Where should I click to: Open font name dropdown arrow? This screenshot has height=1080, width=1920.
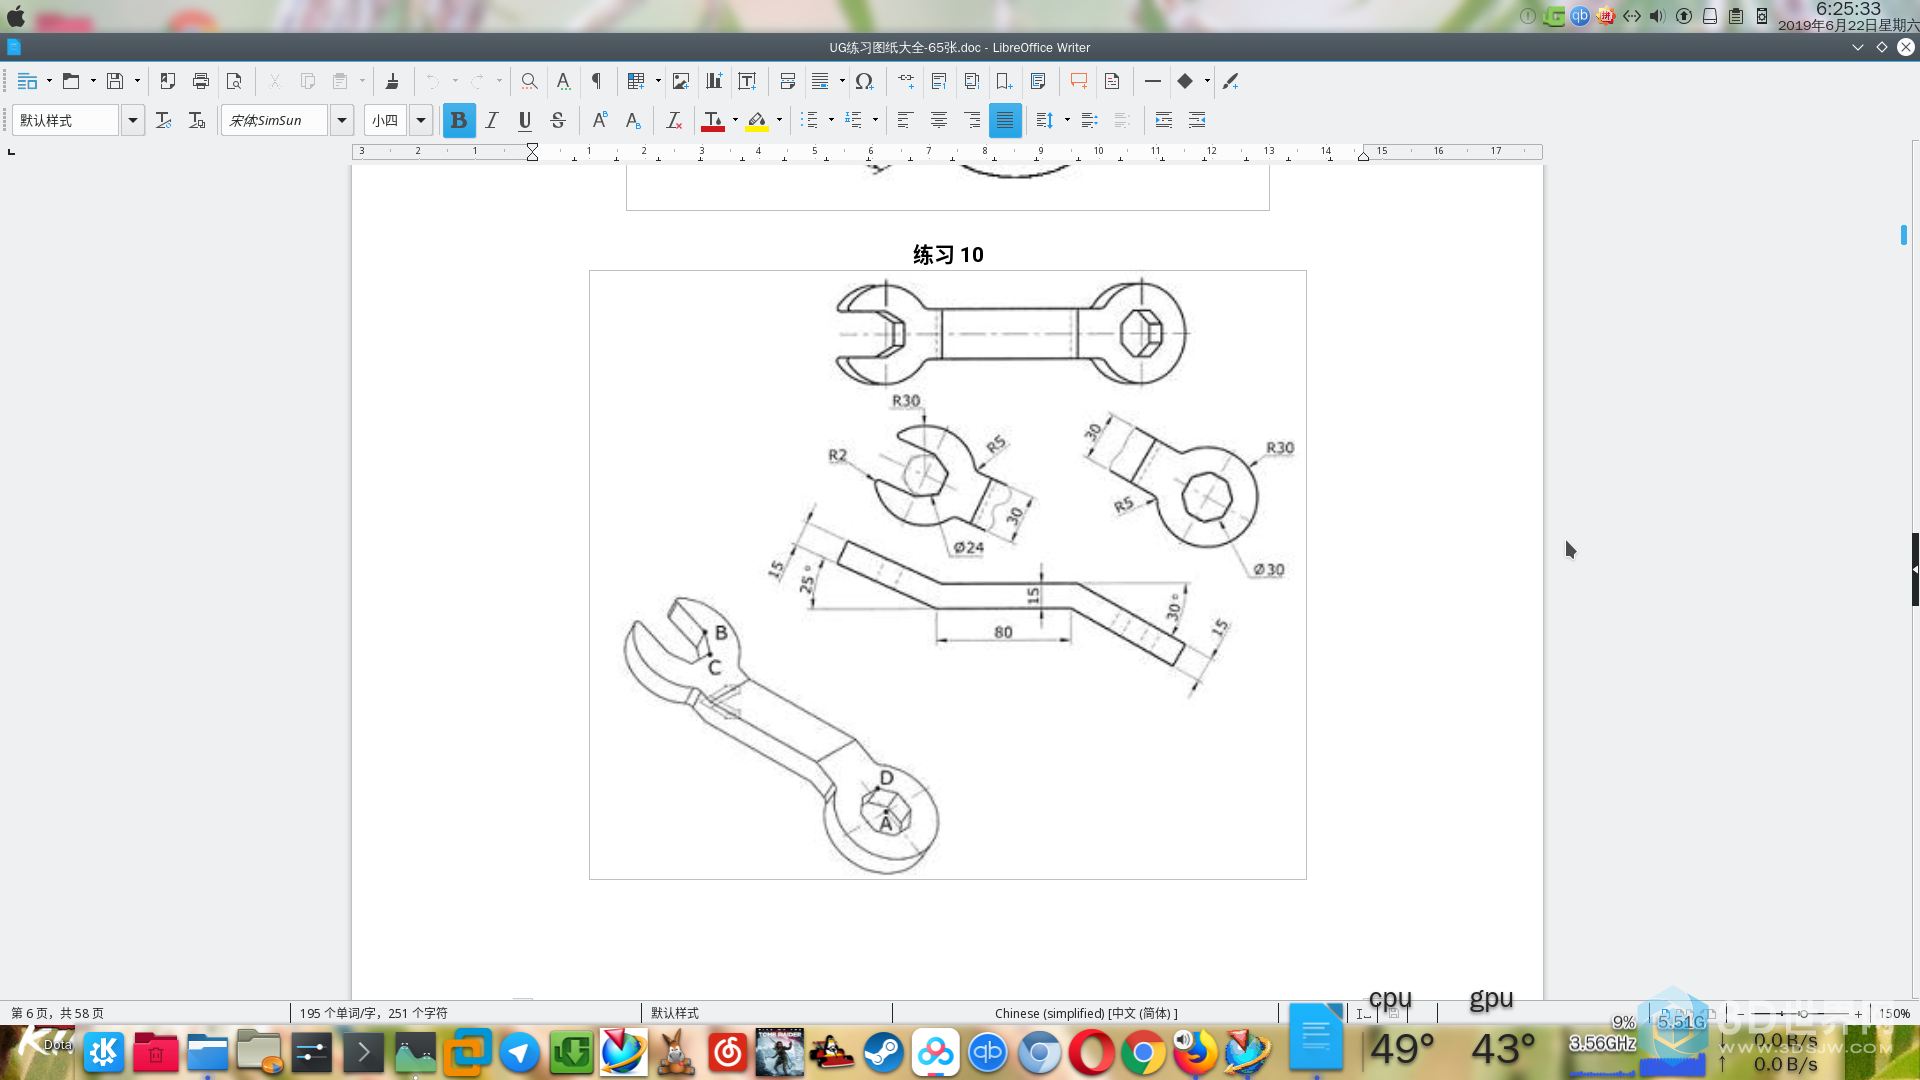tap(341, 120)
